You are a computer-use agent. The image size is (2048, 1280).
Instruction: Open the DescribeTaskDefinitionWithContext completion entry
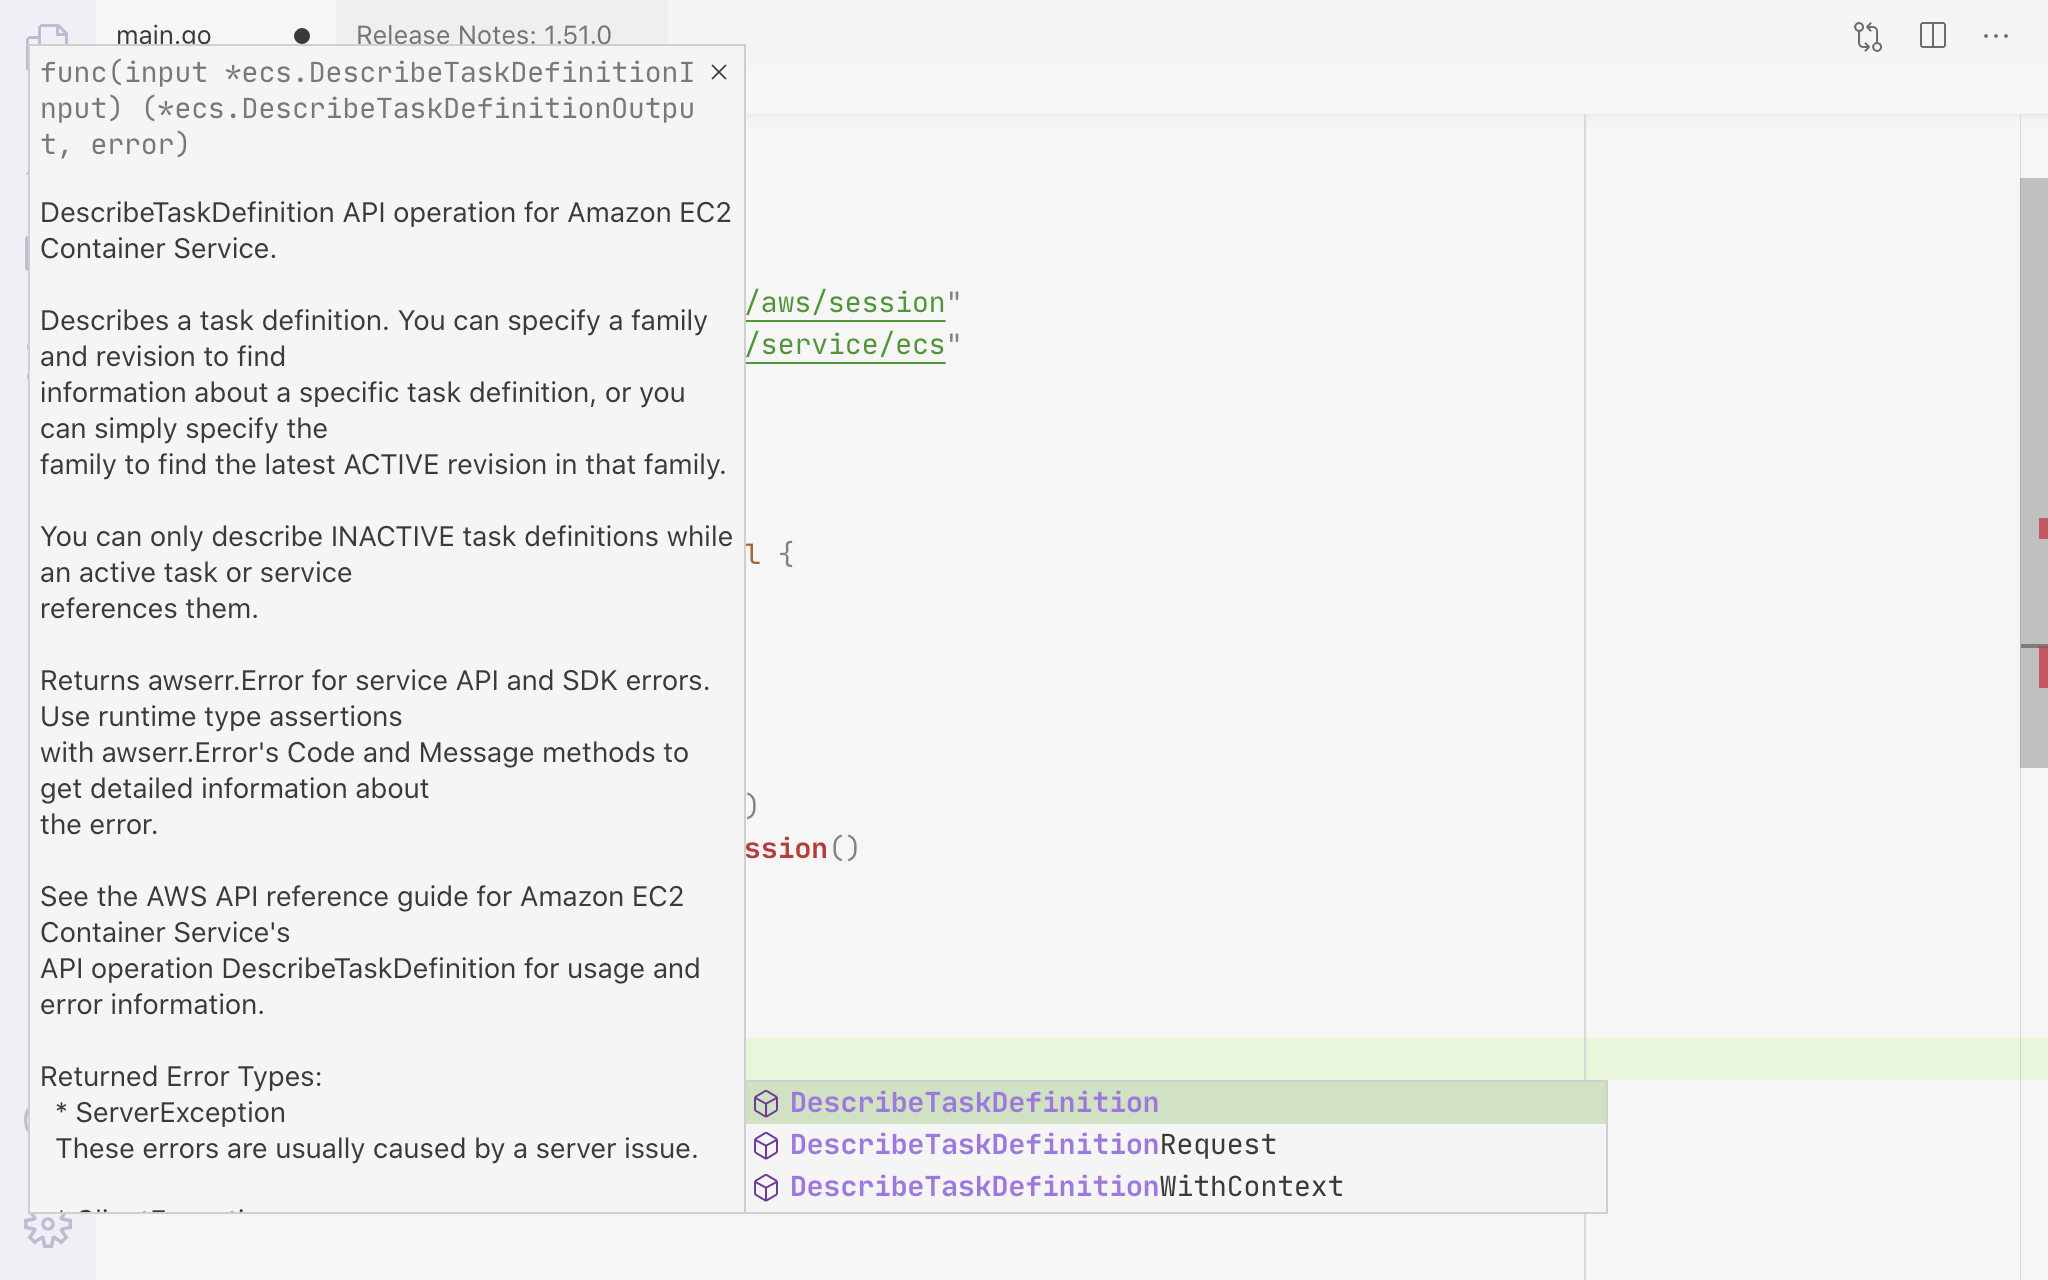1065,1187
